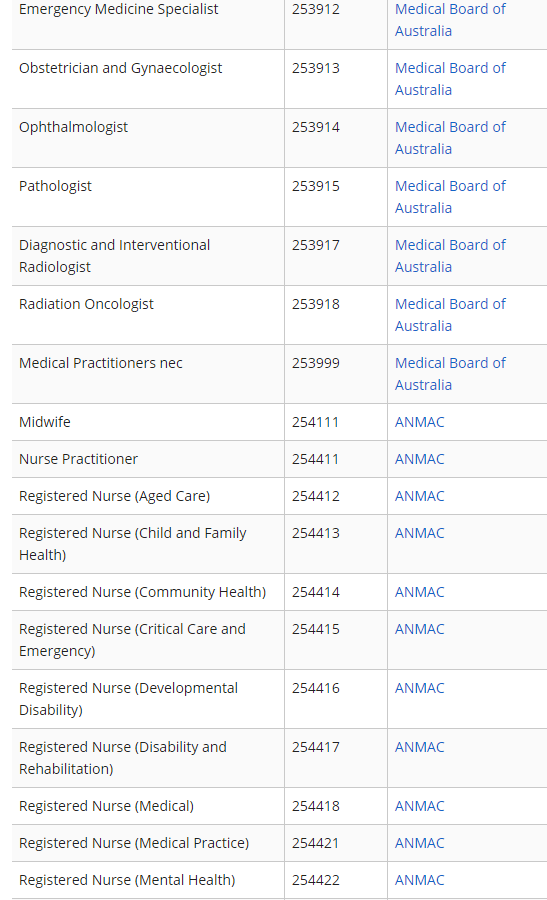The image size is (547, 900).
Task: Open ANMAC link for Disability and Rehabilitation nurse
Action: click(420, 747)
